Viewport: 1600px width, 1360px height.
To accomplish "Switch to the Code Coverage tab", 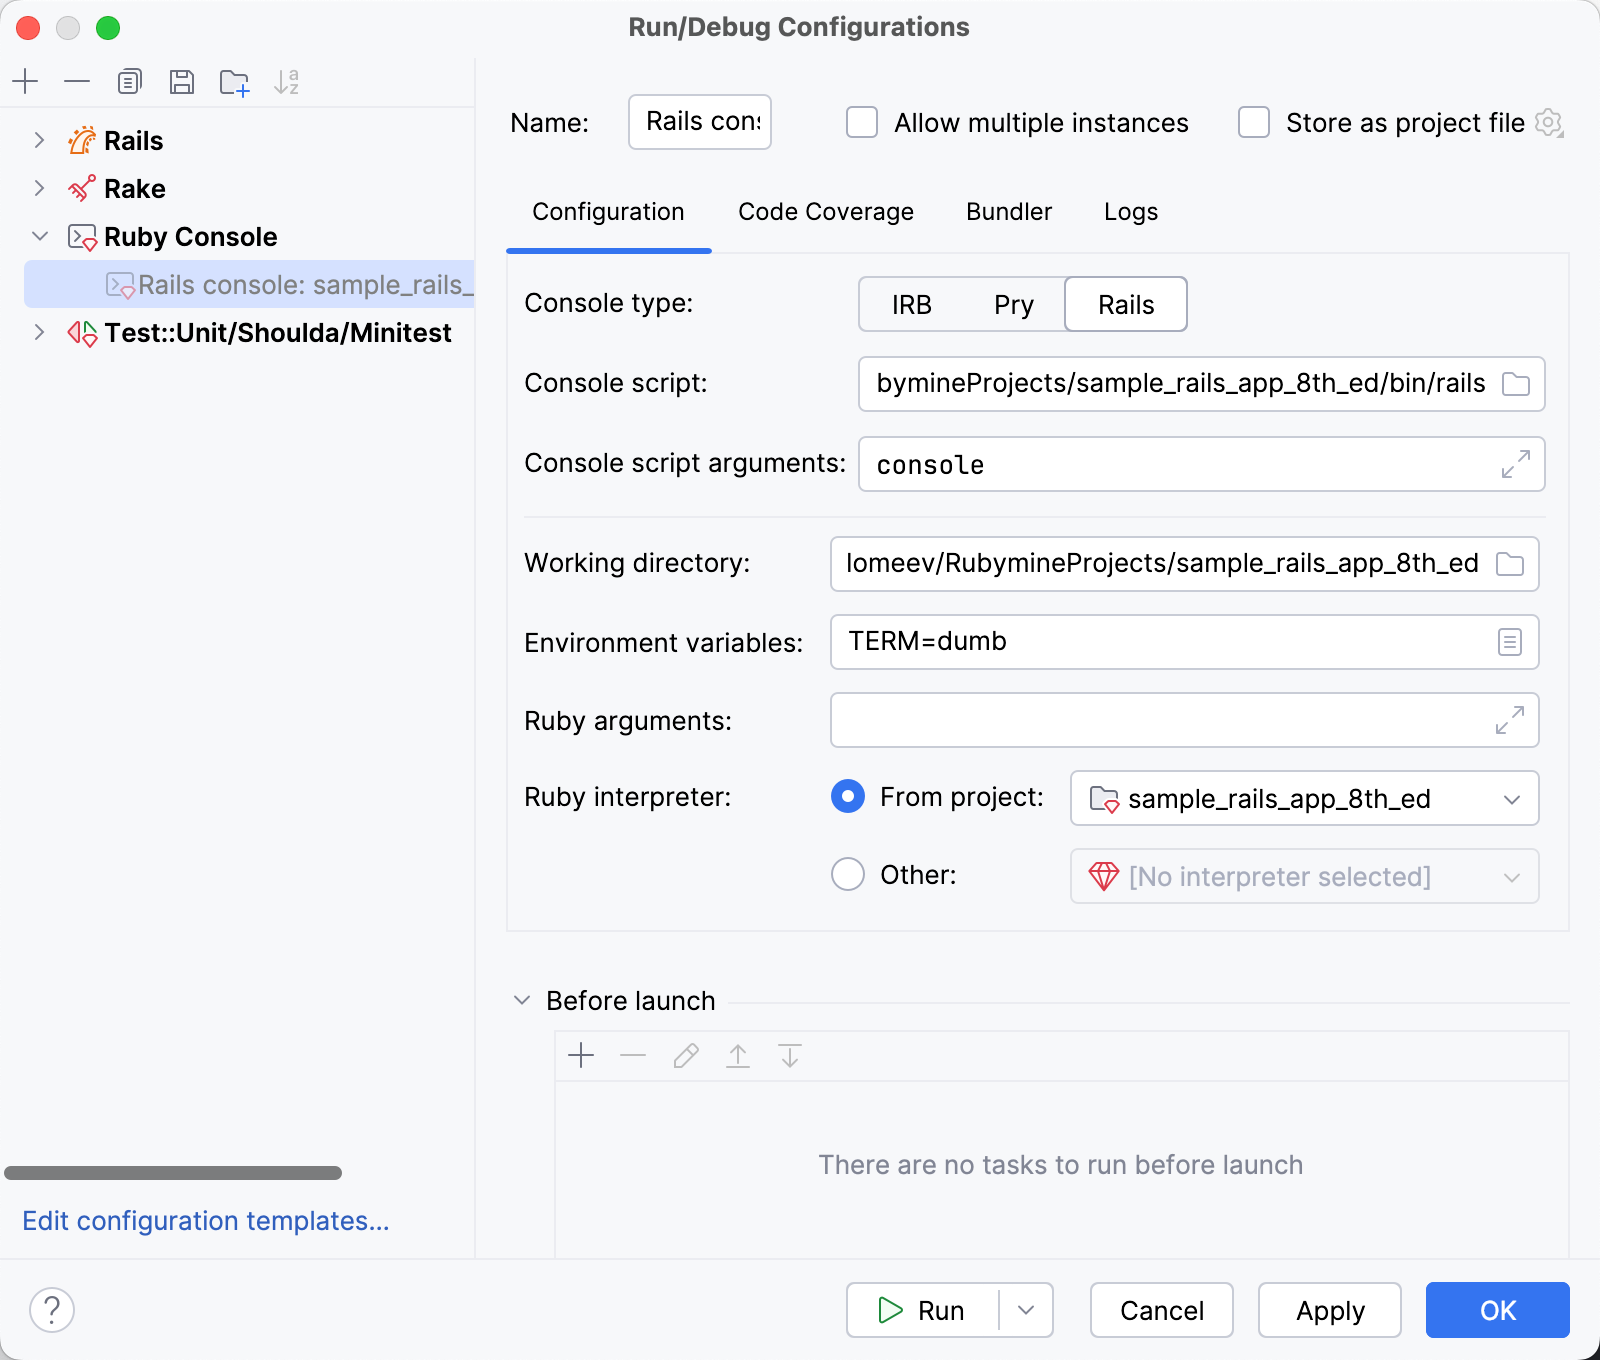I will coord(825,211).
